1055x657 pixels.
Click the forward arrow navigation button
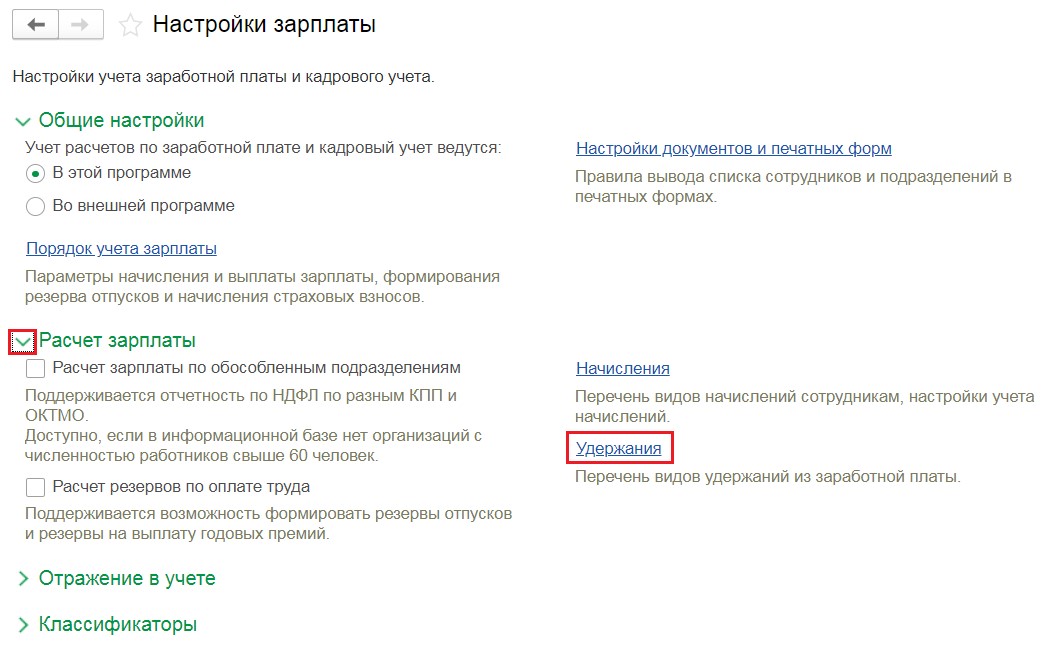[81, 25]
